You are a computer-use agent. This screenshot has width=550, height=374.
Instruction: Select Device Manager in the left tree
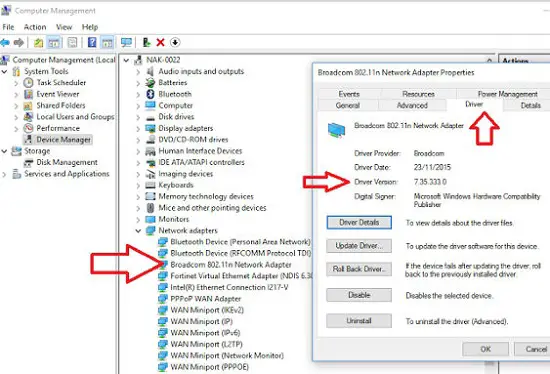pyautogui.click(x=63, y=140)
